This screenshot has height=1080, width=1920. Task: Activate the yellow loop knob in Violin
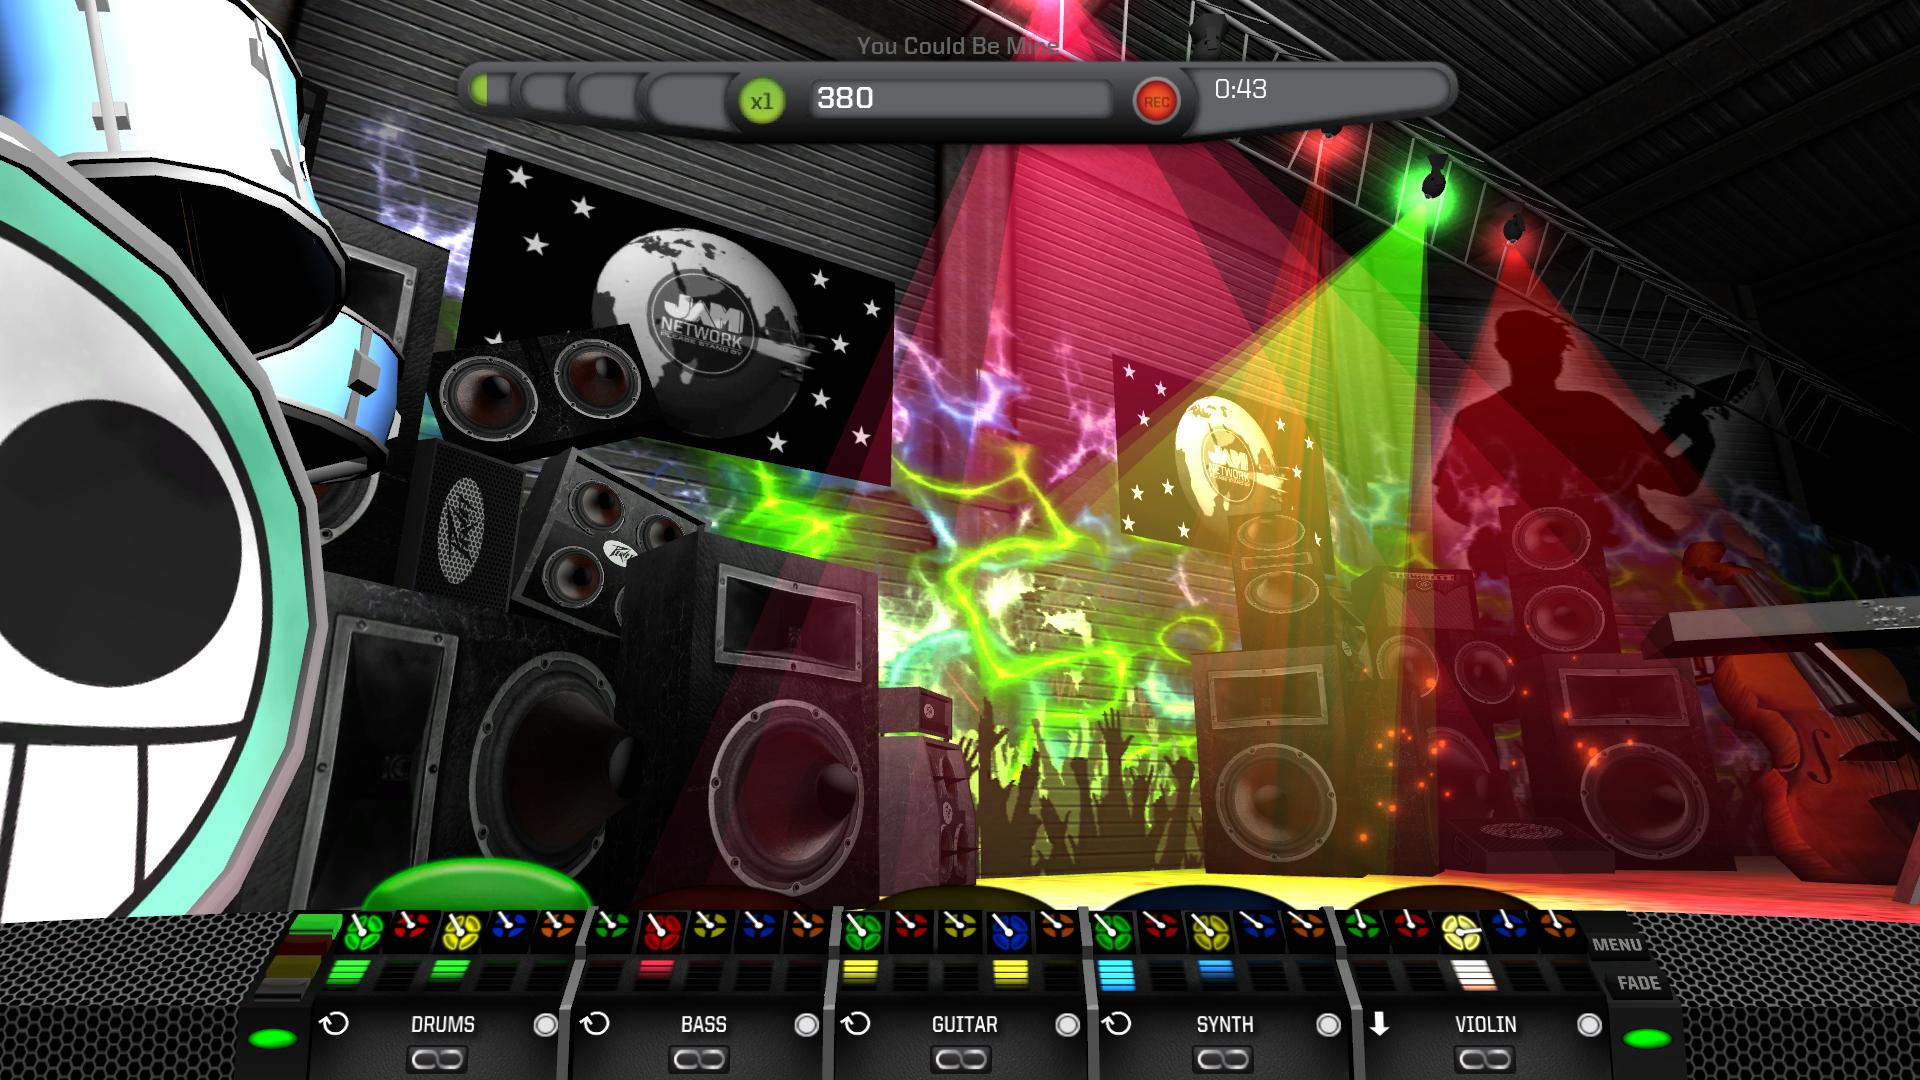point(1461,931)
